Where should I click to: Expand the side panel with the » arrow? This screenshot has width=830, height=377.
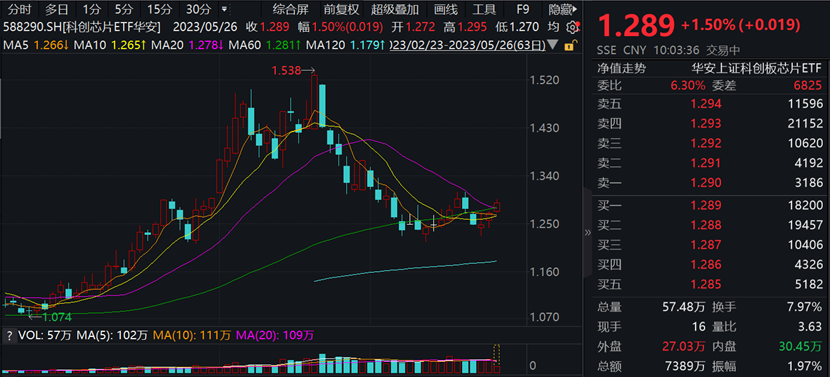tap(587, 232)
